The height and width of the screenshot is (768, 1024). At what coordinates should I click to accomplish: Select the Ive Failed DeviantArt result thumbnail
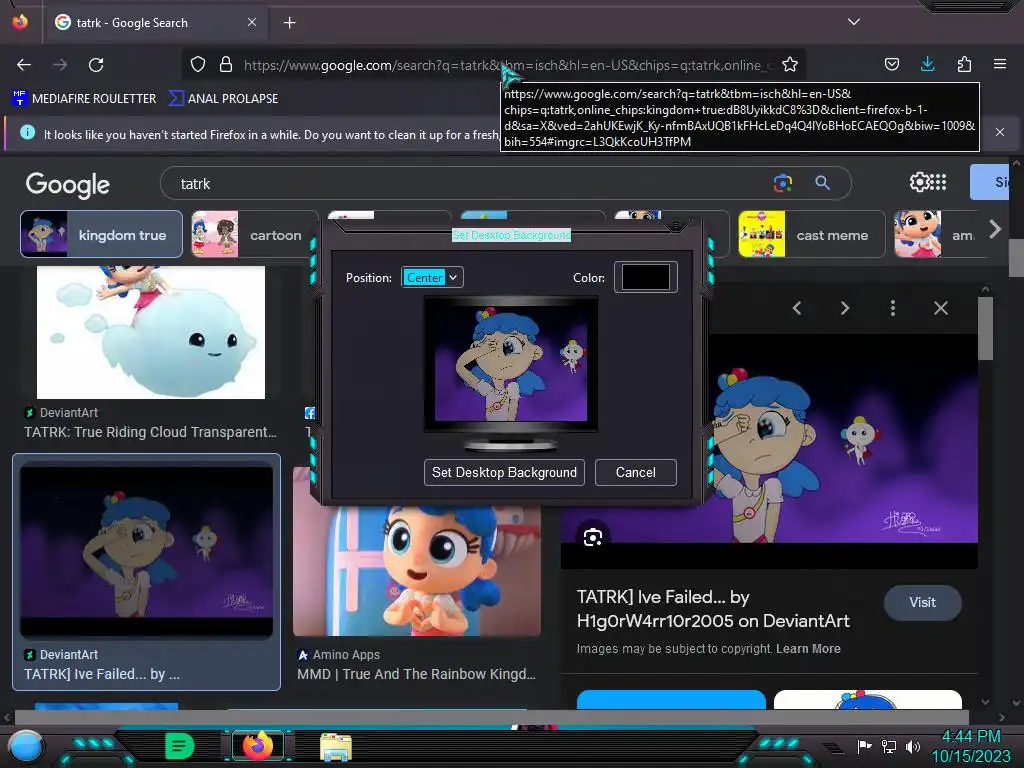[146, 552]
